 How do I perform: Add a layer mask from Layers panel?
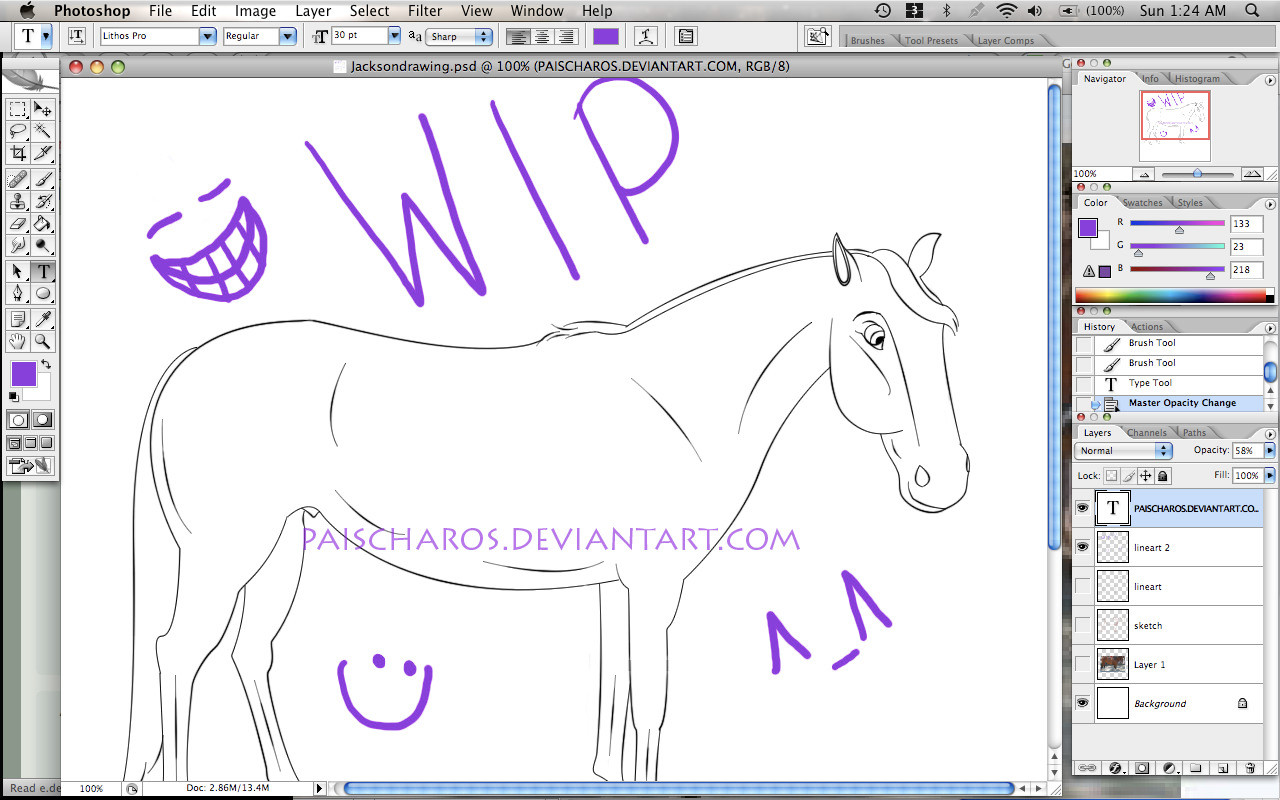(1142, 768)
